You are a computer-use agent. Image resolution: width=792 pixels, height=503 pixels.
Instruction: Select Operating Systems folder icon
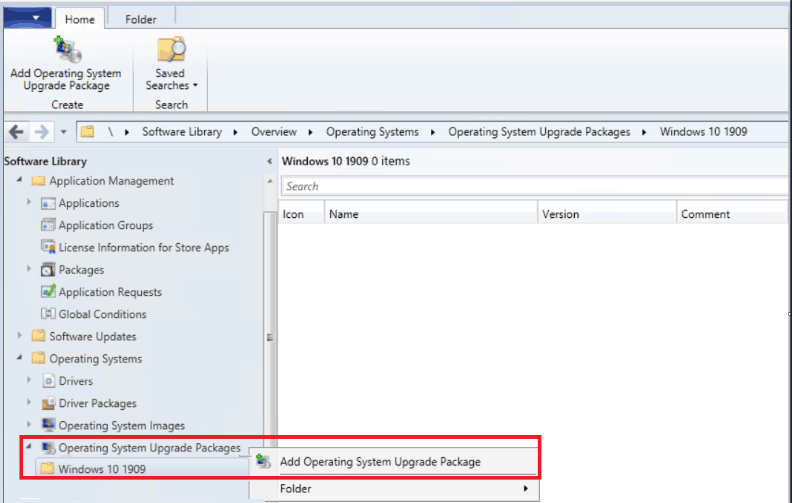pos(38,358)
